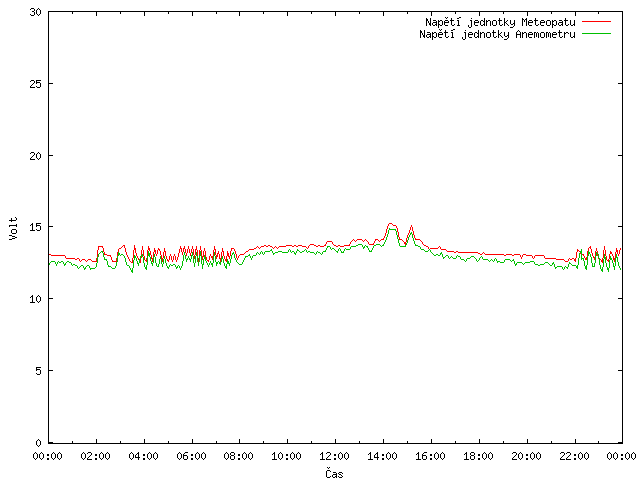Click the y-axis value 20
Screen dimensions: 640x480
pyautogui.click(x=36, y=156)
